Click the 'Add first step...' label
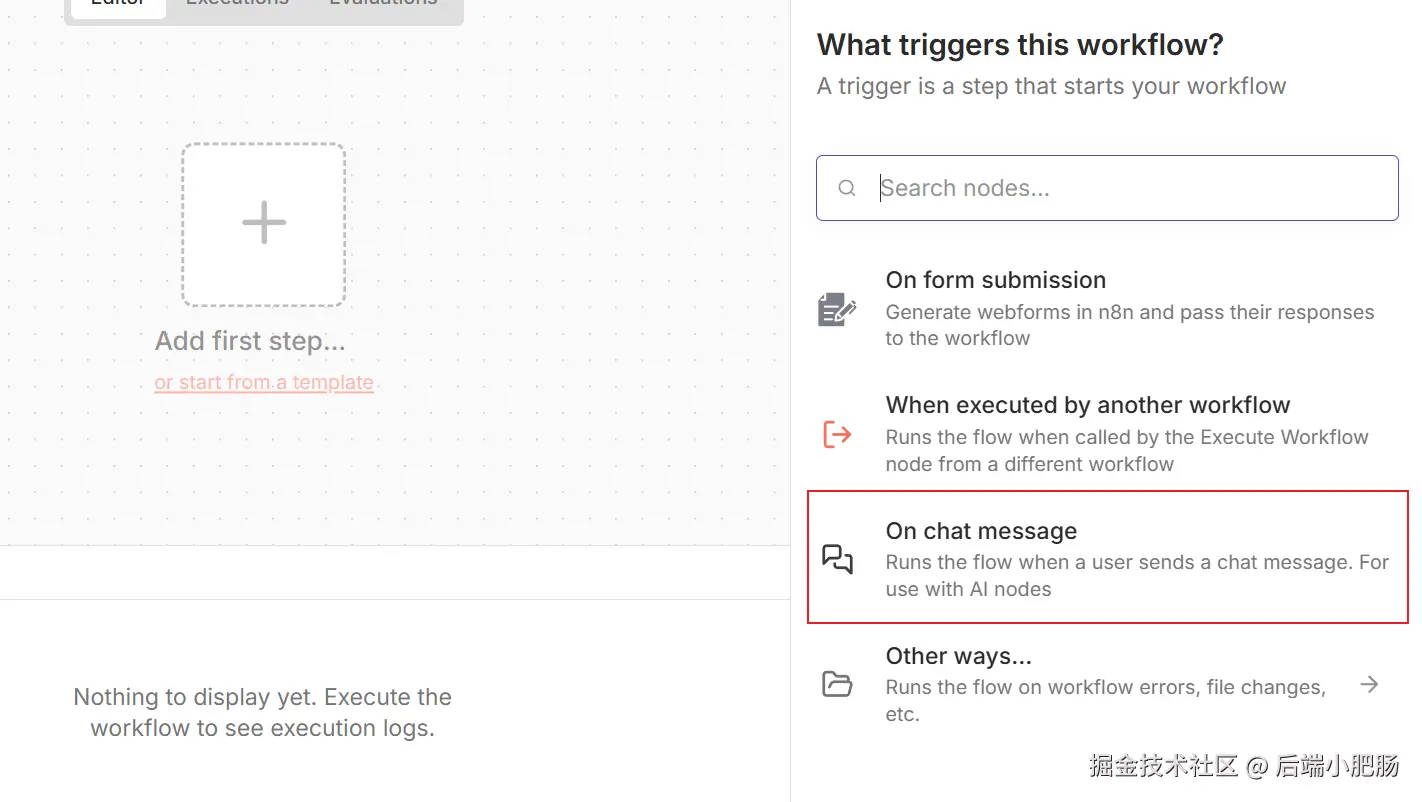This screenshot has height=802, width=1422. (250, 341)
